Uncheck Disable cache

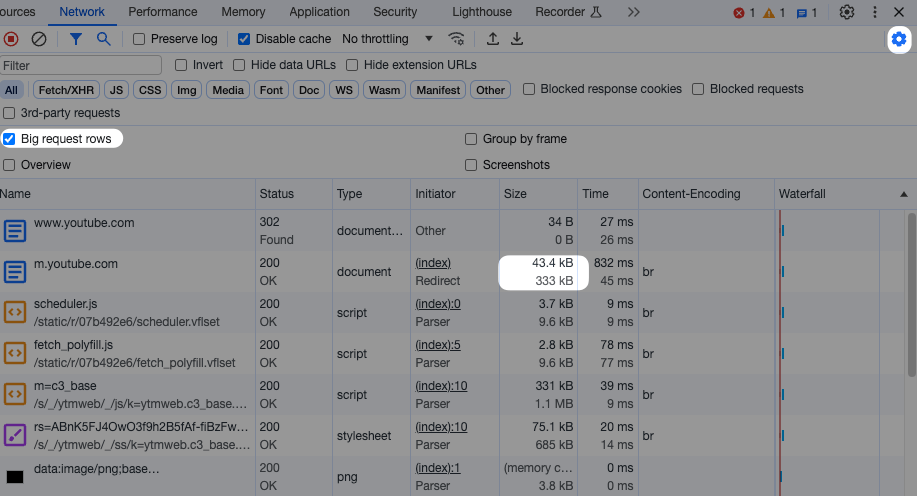coord(244,39)
